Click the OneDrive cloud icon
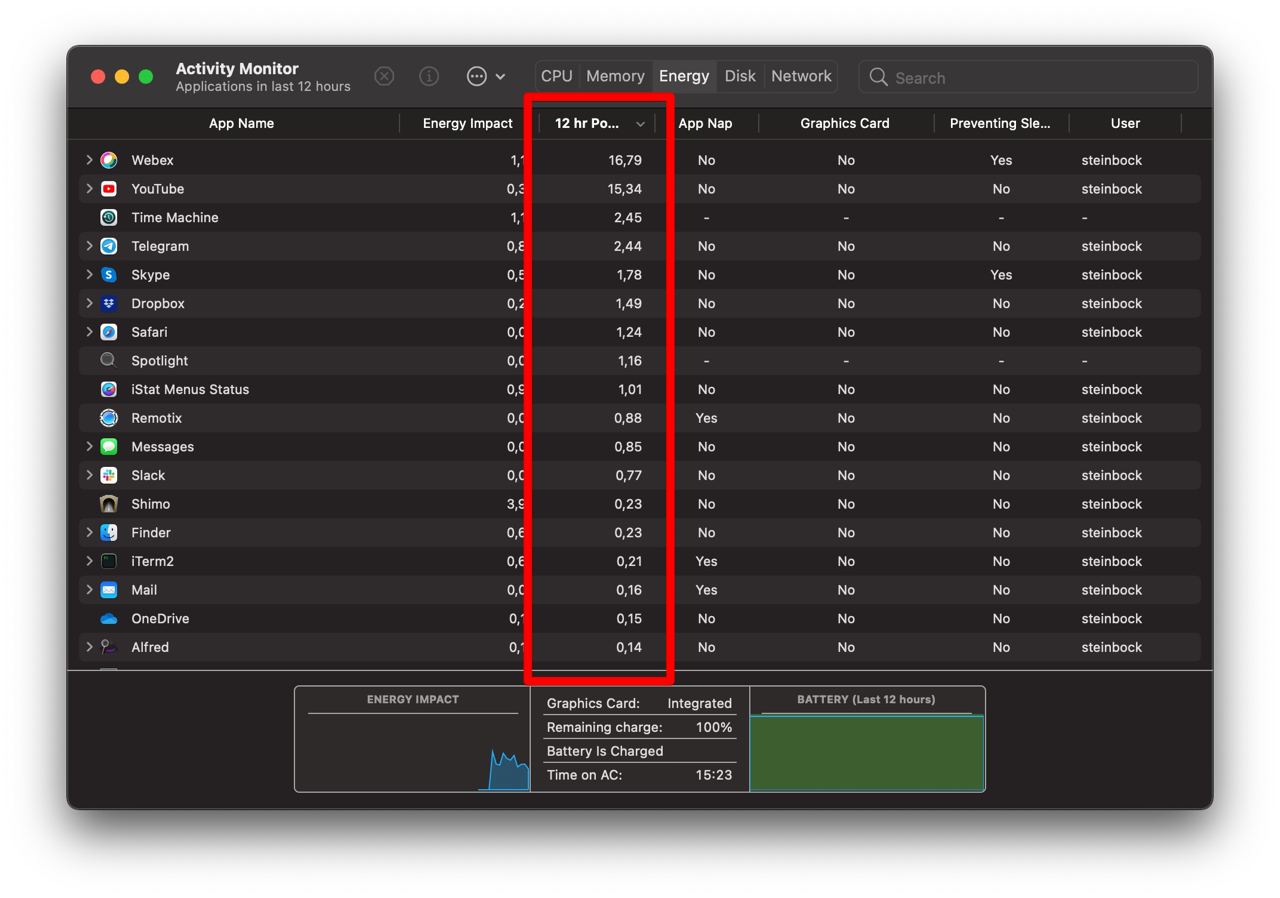This screenshot has width=1280, height=898. pos(109,619)
